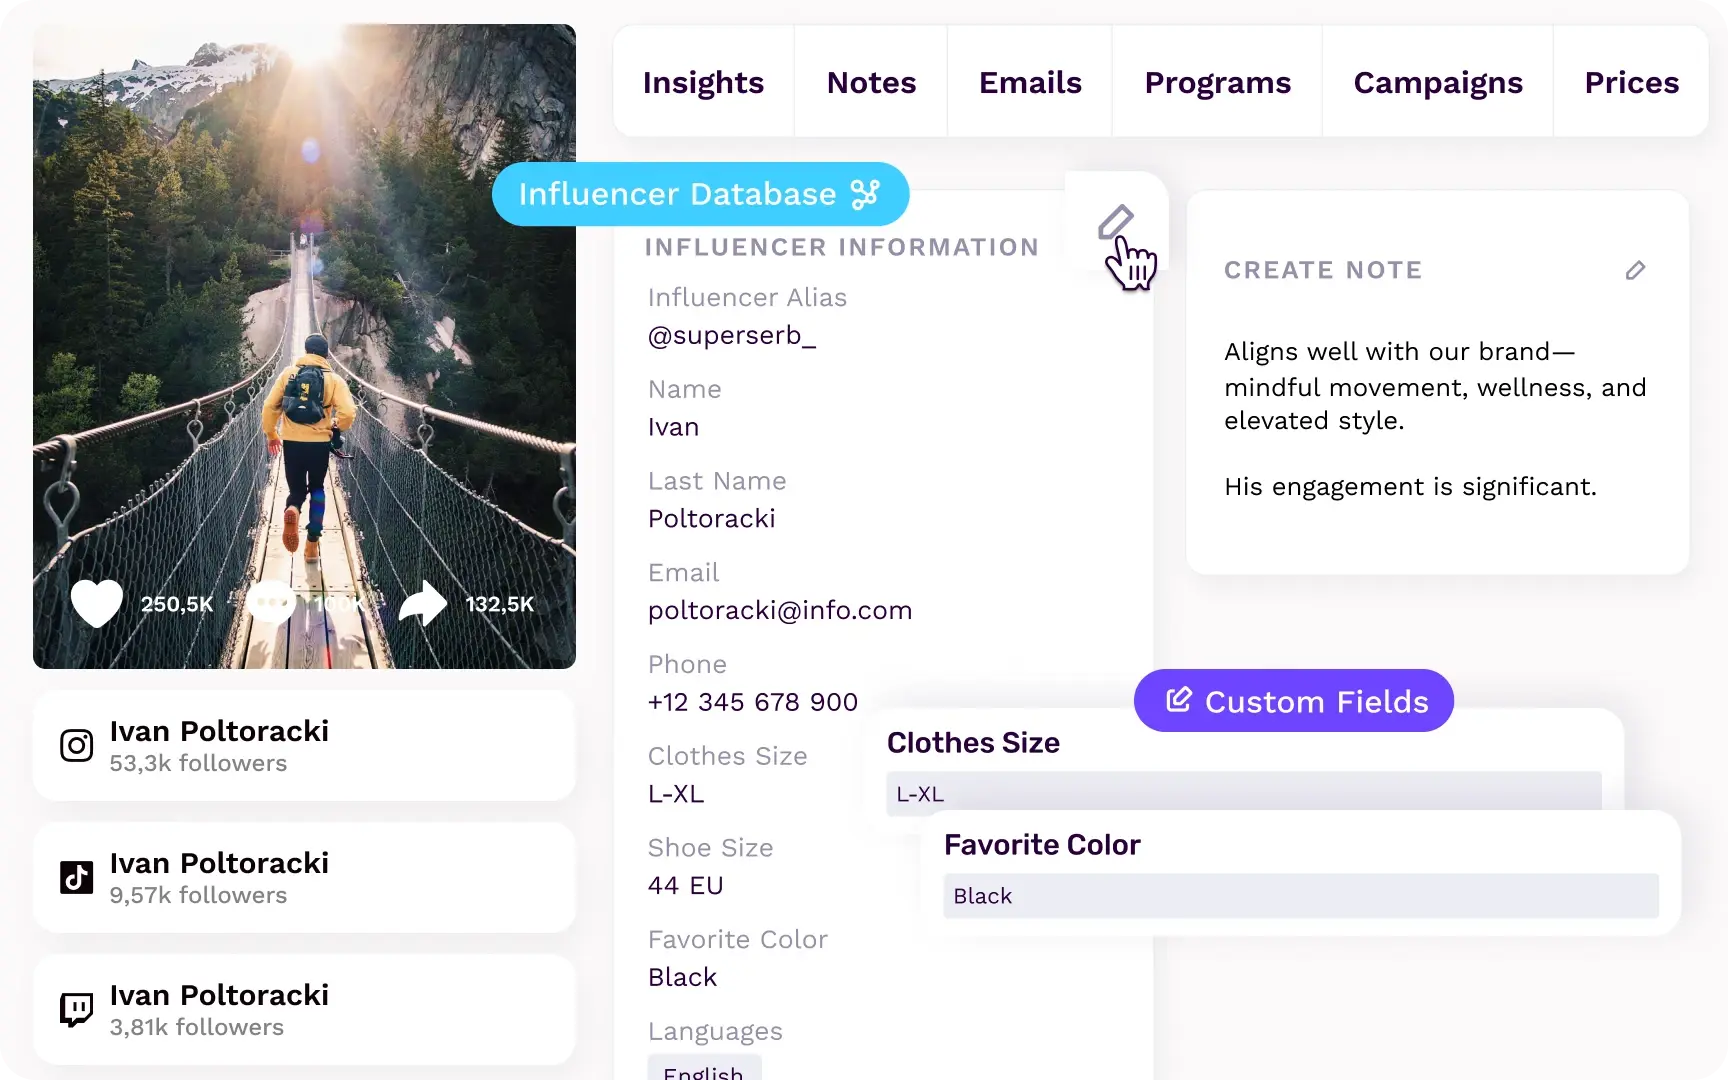Go to the Programs tab

point(1217,82)
